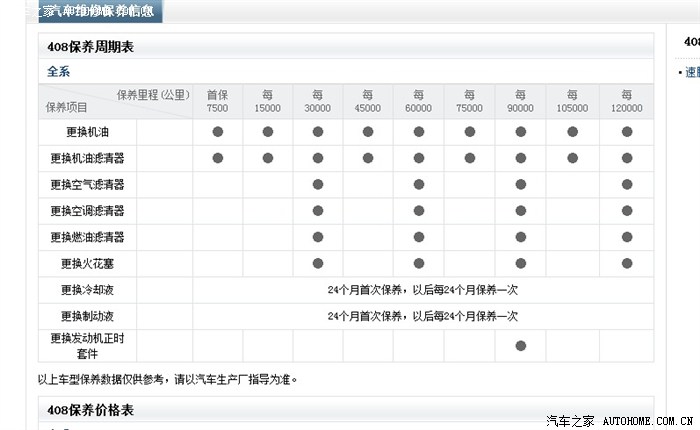Click the 更换空气滤清器 dot under 30000
700x430 pixels.
[x=318, y=184]
